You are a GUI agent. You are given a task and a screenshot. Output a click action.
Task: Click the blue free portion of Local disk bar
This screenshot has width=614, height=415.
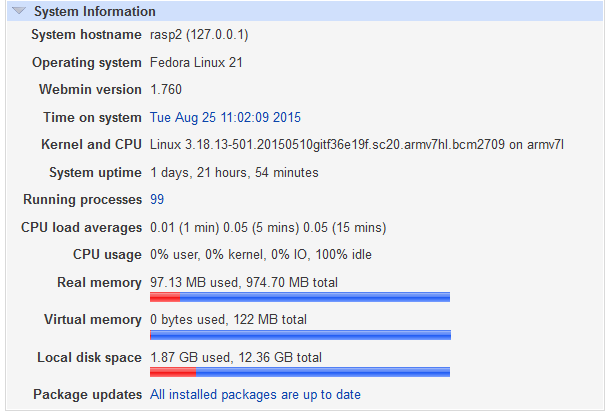(x=320, y=371)
